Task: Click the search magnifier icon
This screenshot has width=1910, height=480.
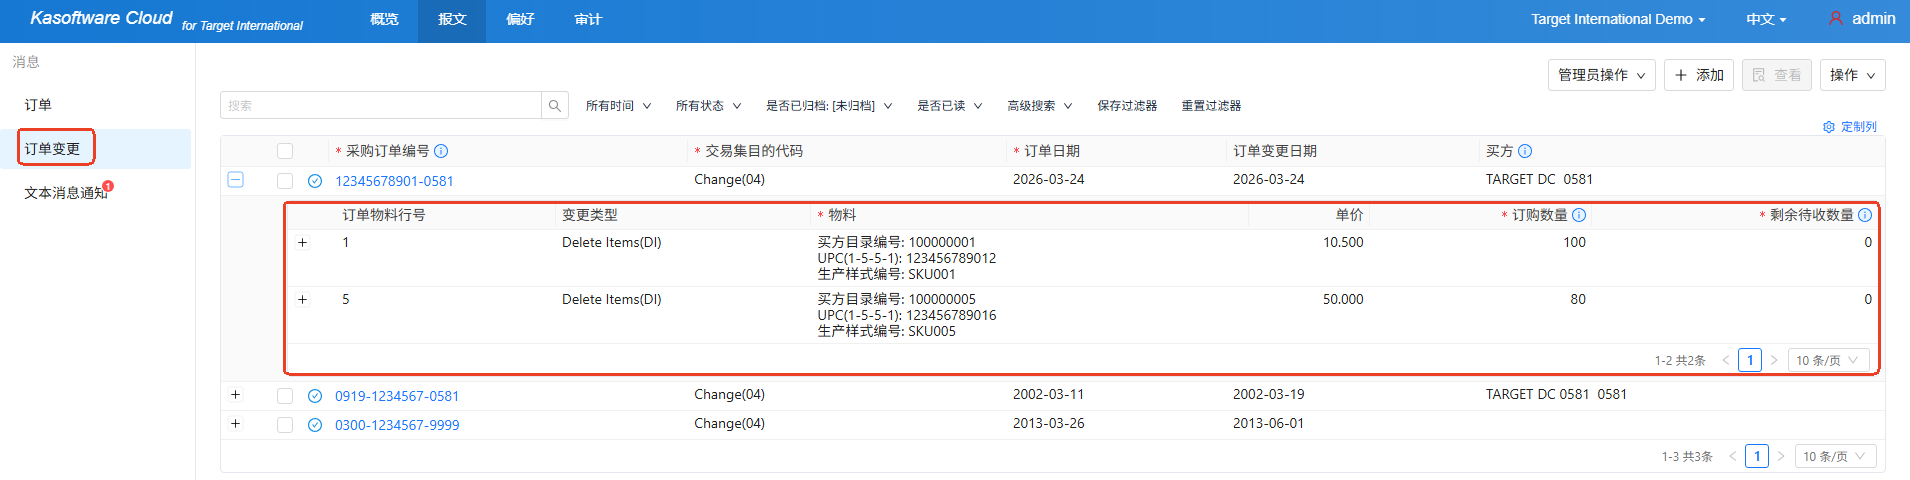Action: (x=555, y=106)
